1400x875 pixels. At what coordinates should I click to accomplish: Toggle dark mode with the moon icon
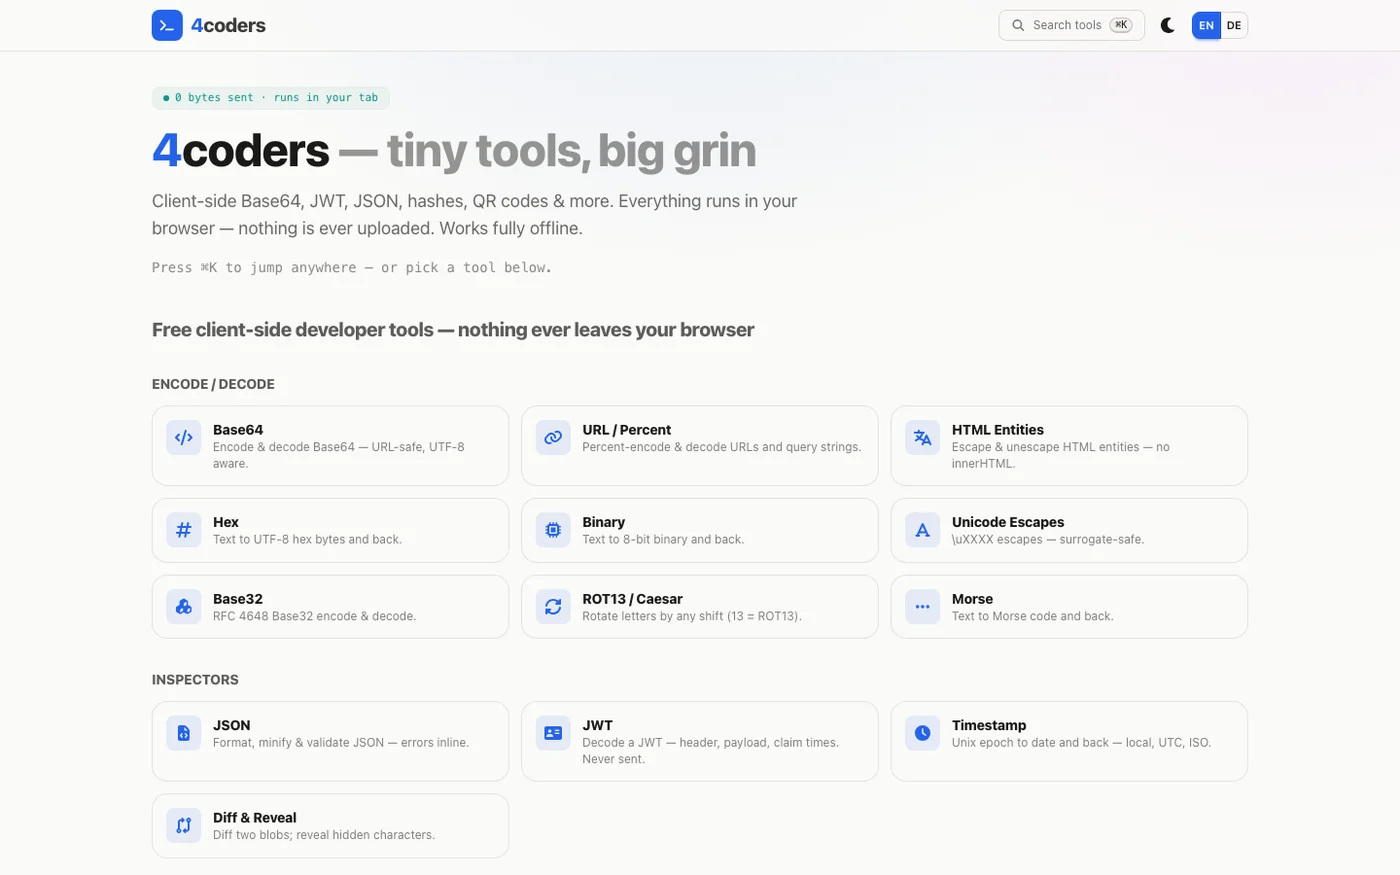coord(1168,25)
